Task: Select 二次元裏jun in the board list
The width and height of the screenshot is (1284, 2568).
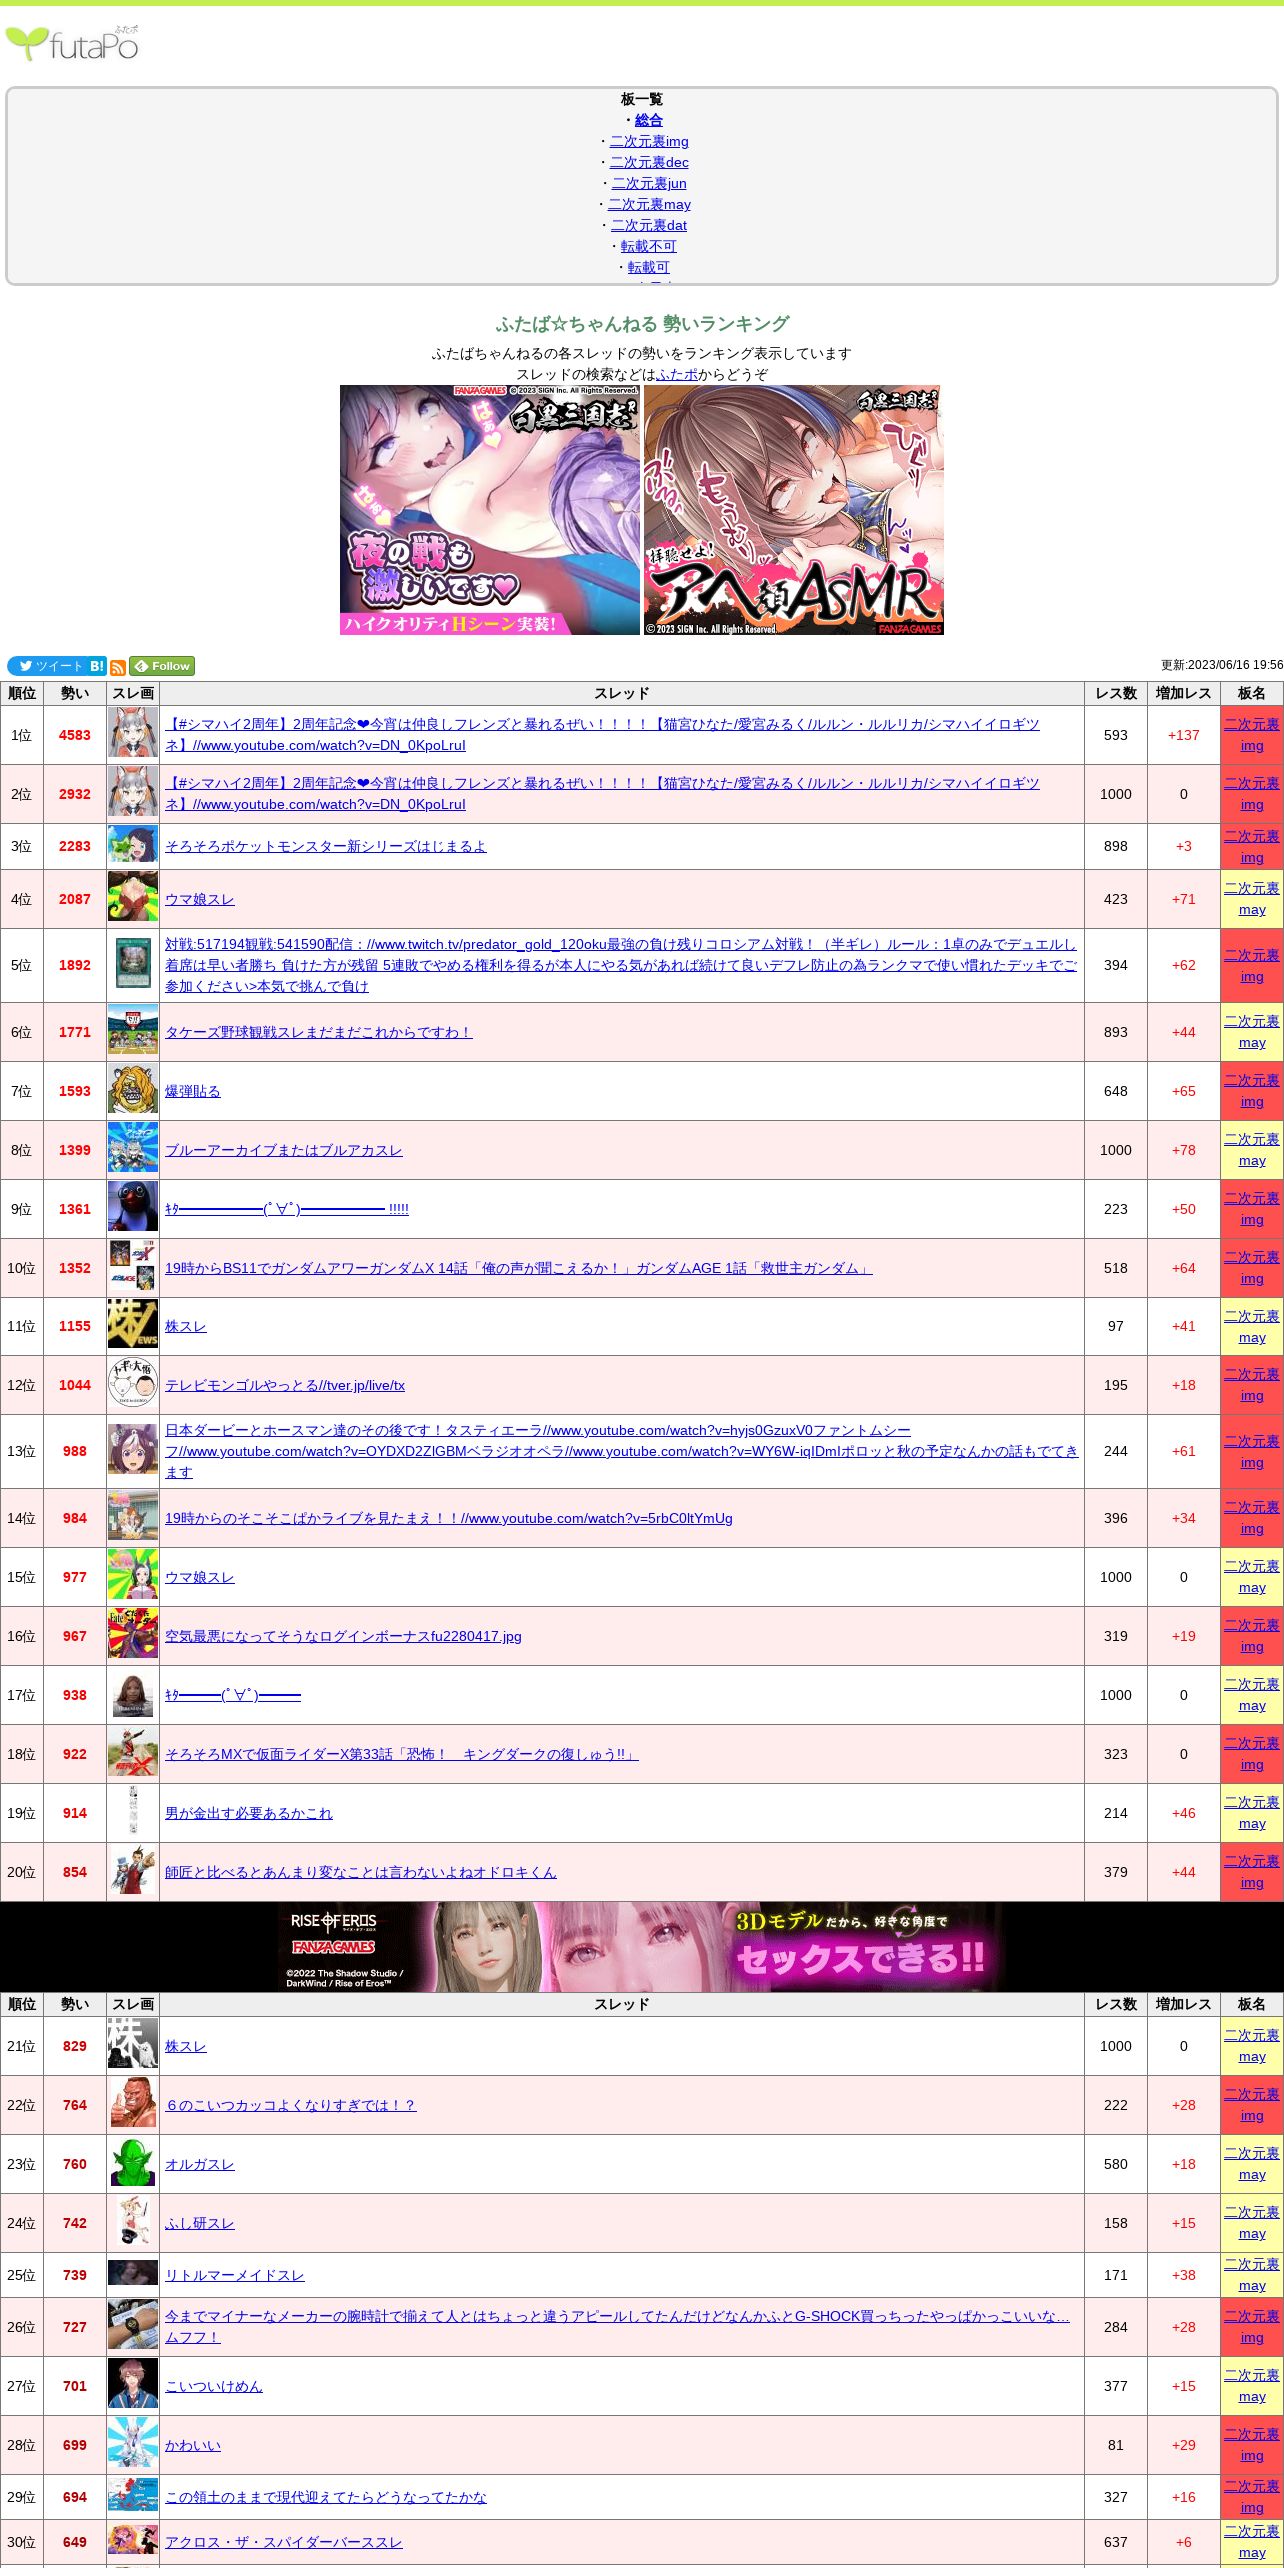Action: coord(649,183)
